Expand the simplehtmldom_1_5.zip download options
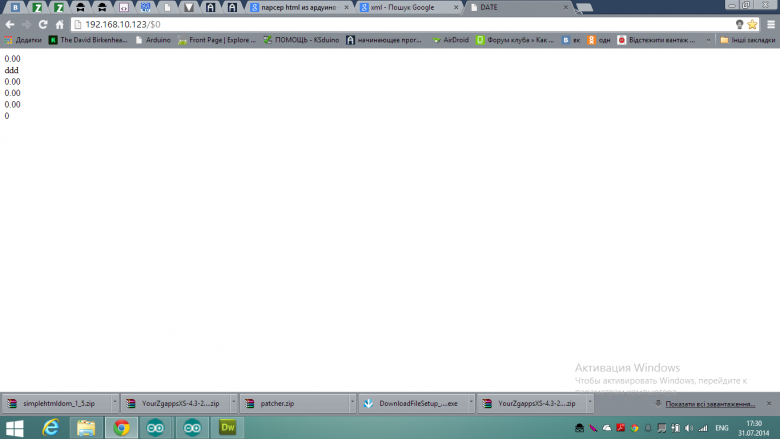 coord(114,404)
